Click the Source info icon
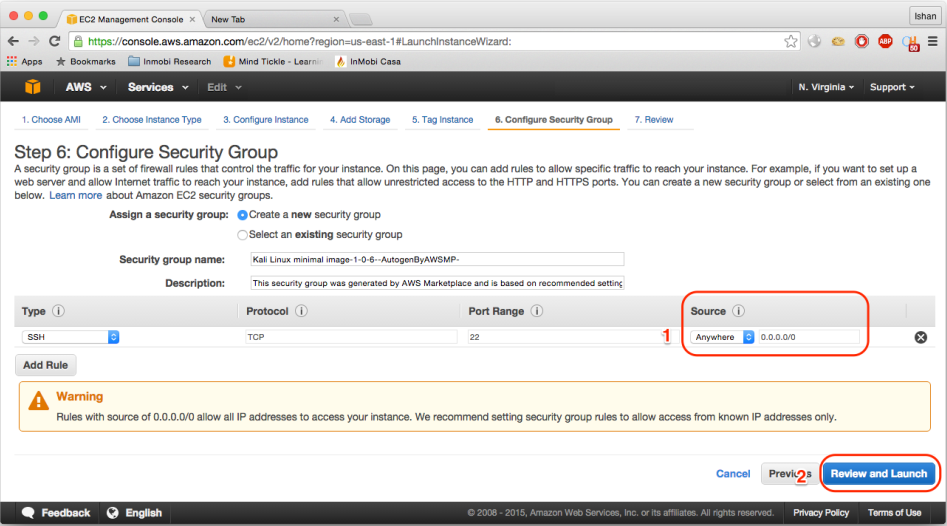Screen dimensions: 947x526 [738, 311]
